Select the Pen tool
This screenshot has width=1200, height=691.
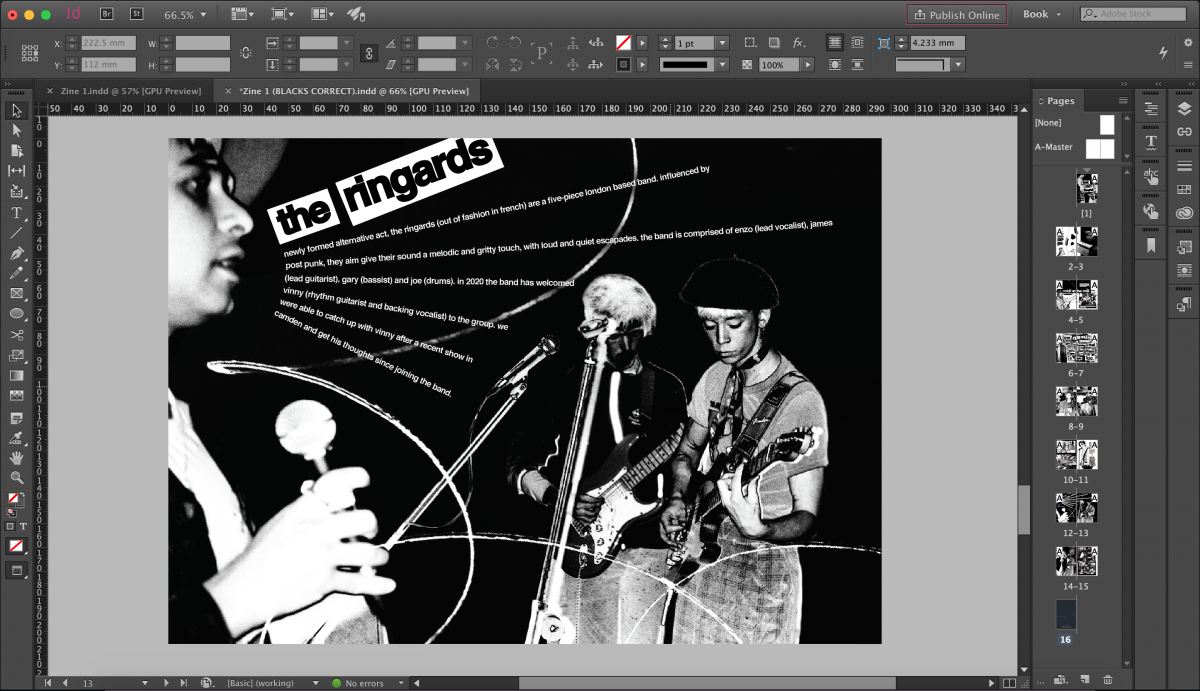click(17, 252)
